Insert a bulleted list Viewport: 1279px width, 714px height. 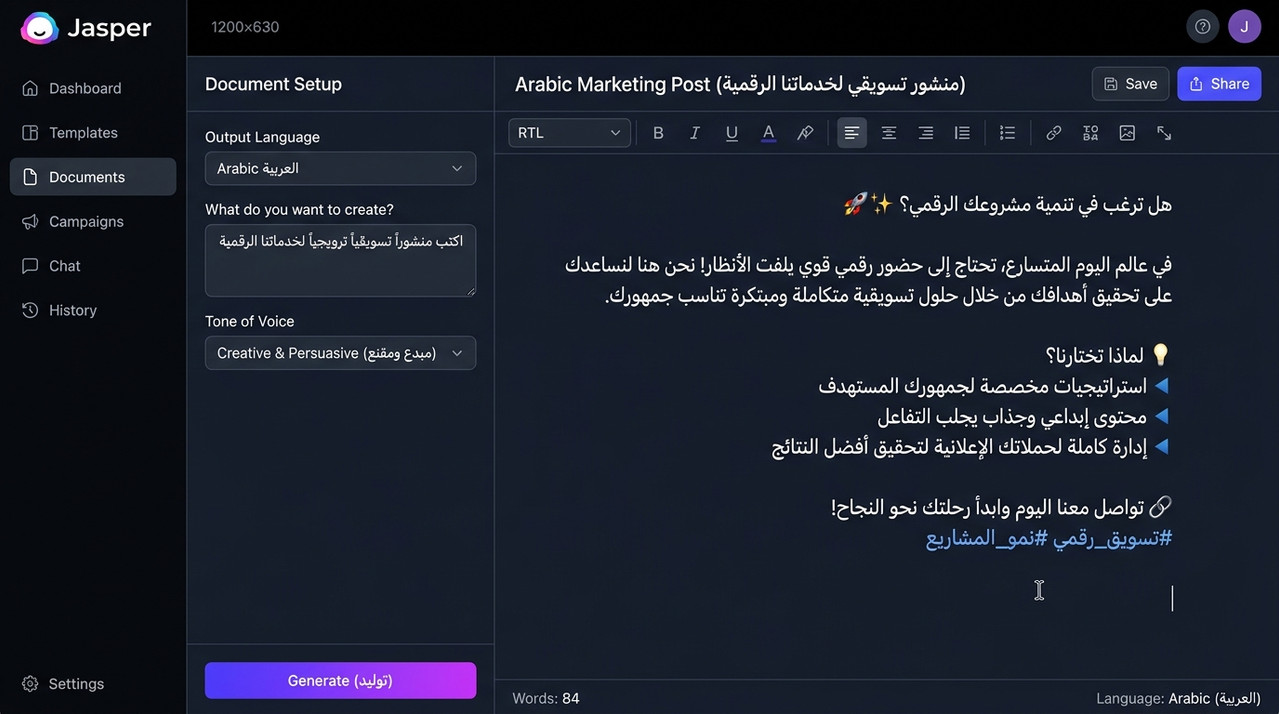[1007, 133]
